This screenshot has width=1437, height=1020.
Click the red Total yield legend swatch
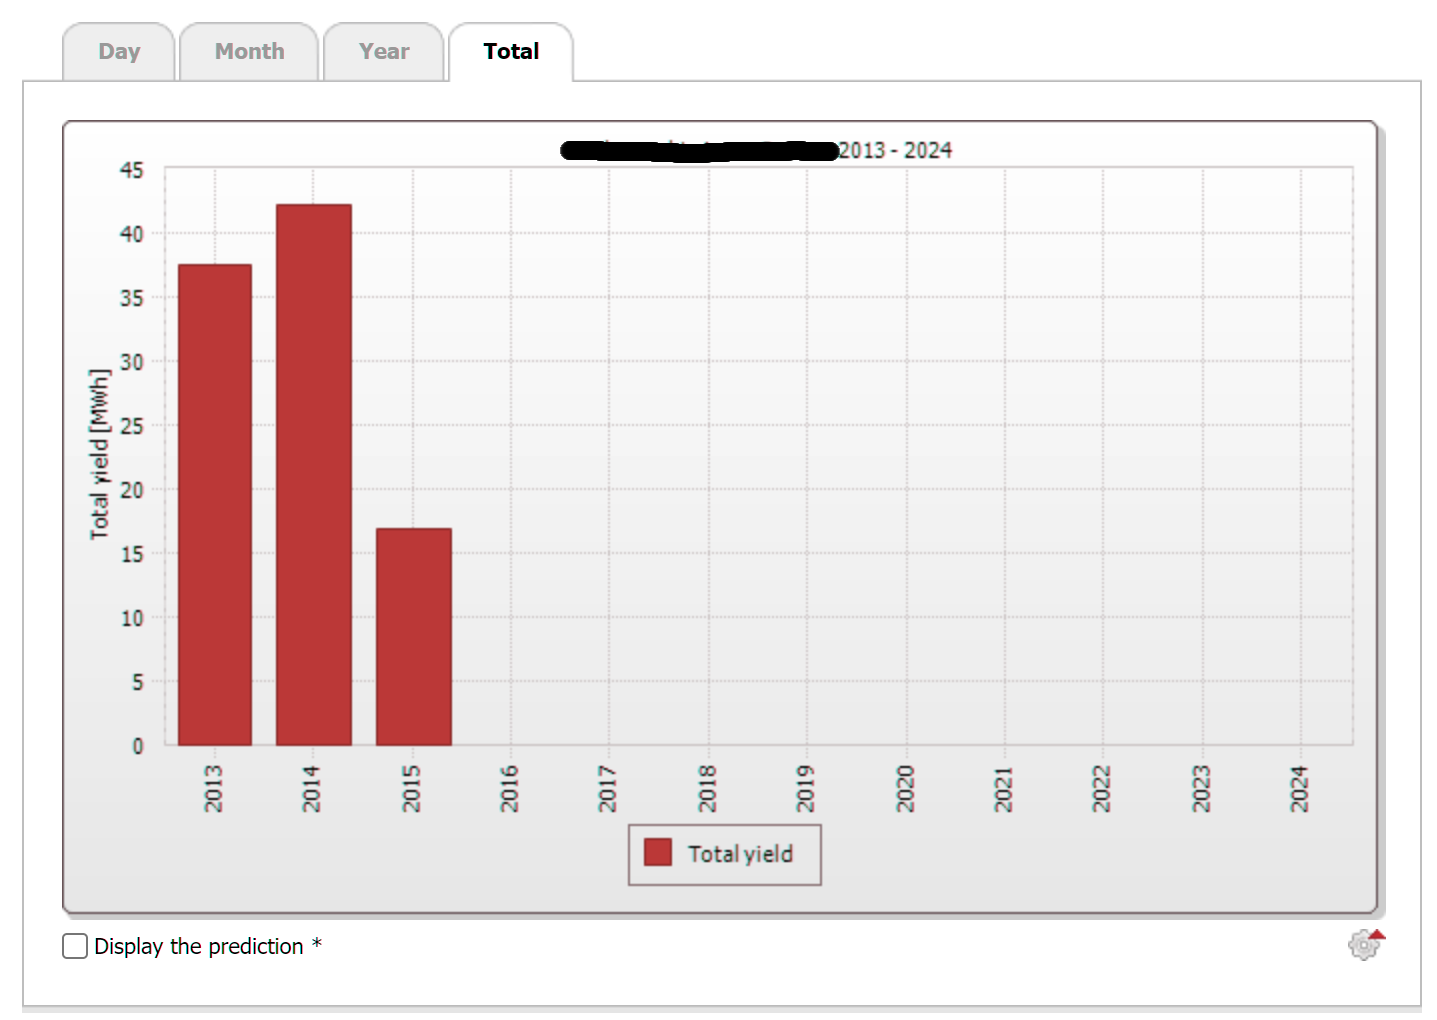658,852
